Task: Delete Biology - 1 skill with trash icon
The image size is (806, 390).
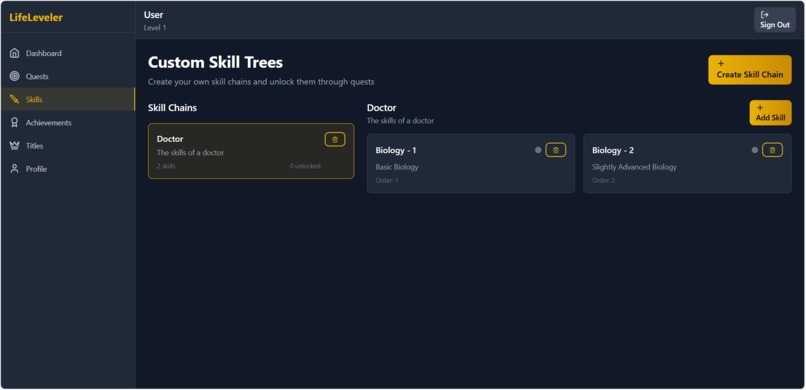Action: [556, 150]
